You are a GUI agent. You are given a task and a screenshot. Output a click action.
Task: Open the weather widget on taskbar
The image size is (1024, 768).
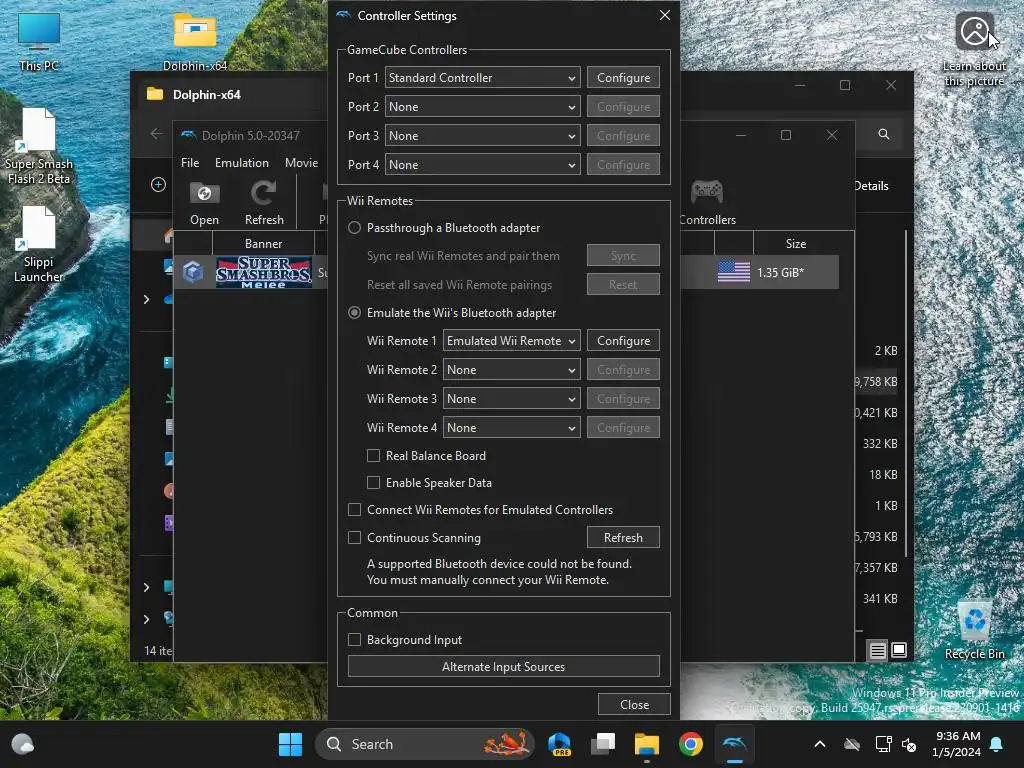23,744
